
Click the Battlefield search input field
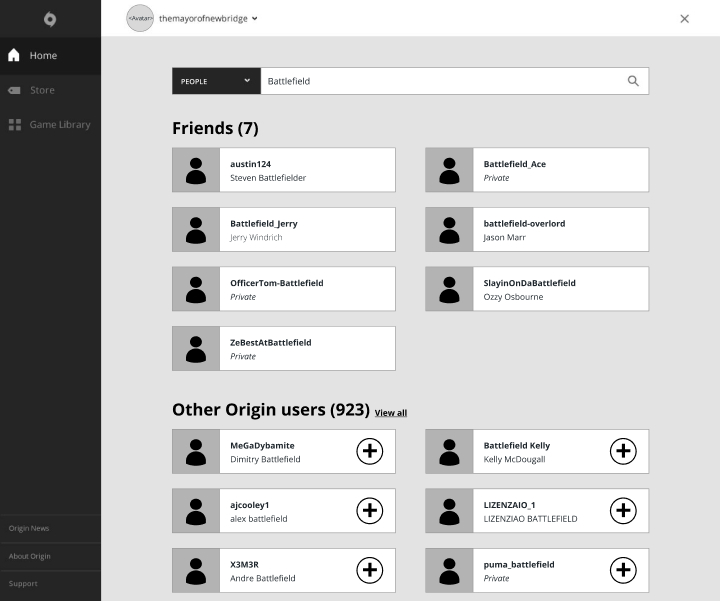[x=440, y=81]
